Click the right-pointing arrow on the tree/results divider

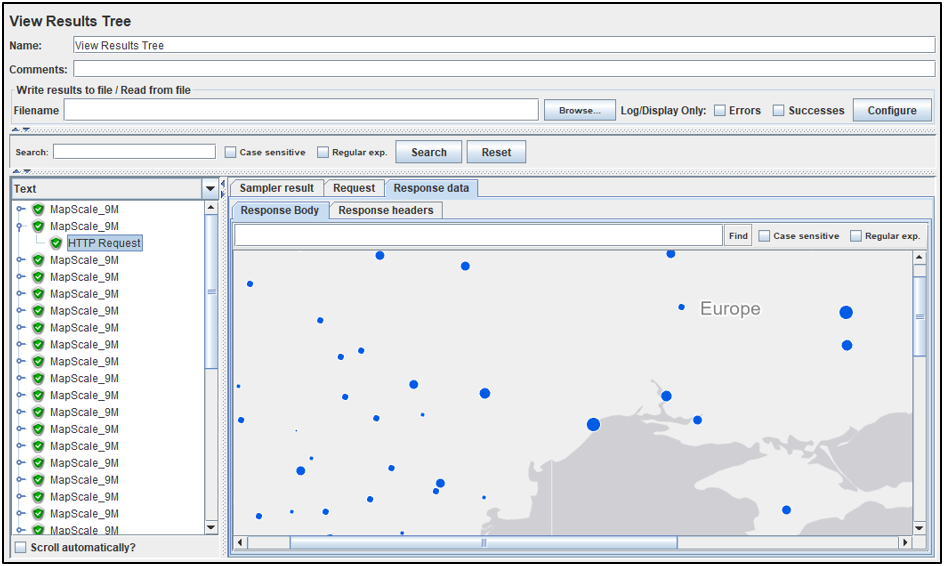(223, 194)
